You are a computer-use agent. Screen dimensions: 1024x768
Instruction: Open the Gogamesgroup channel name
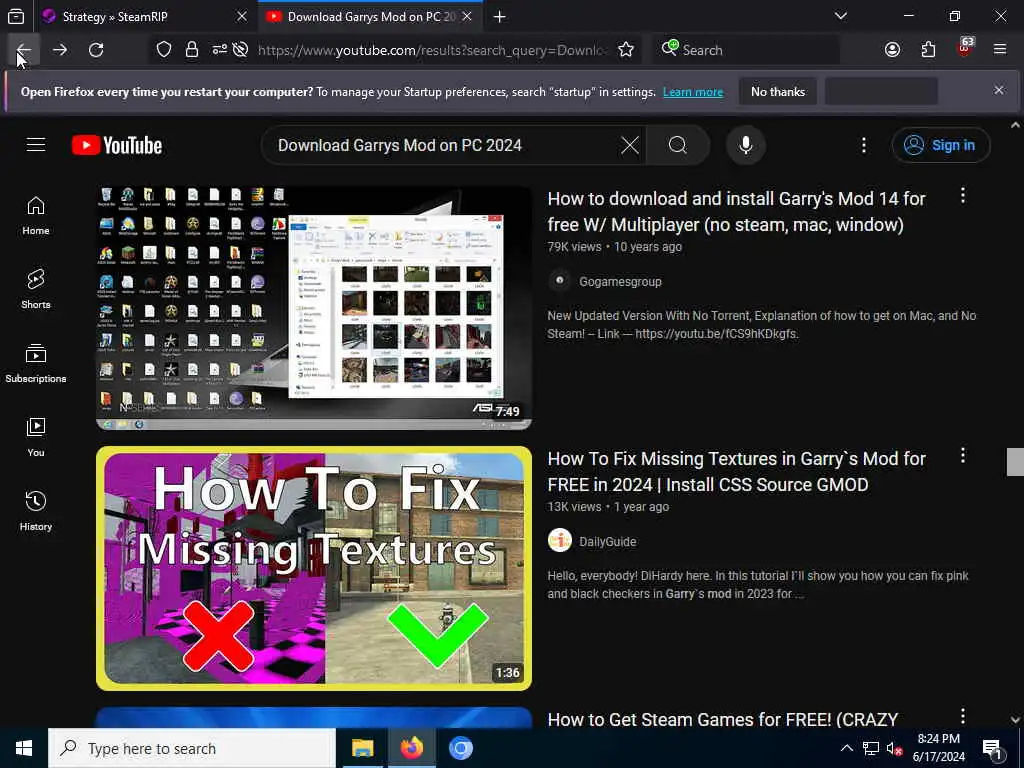pyautogui.click(x=620, y=281)
